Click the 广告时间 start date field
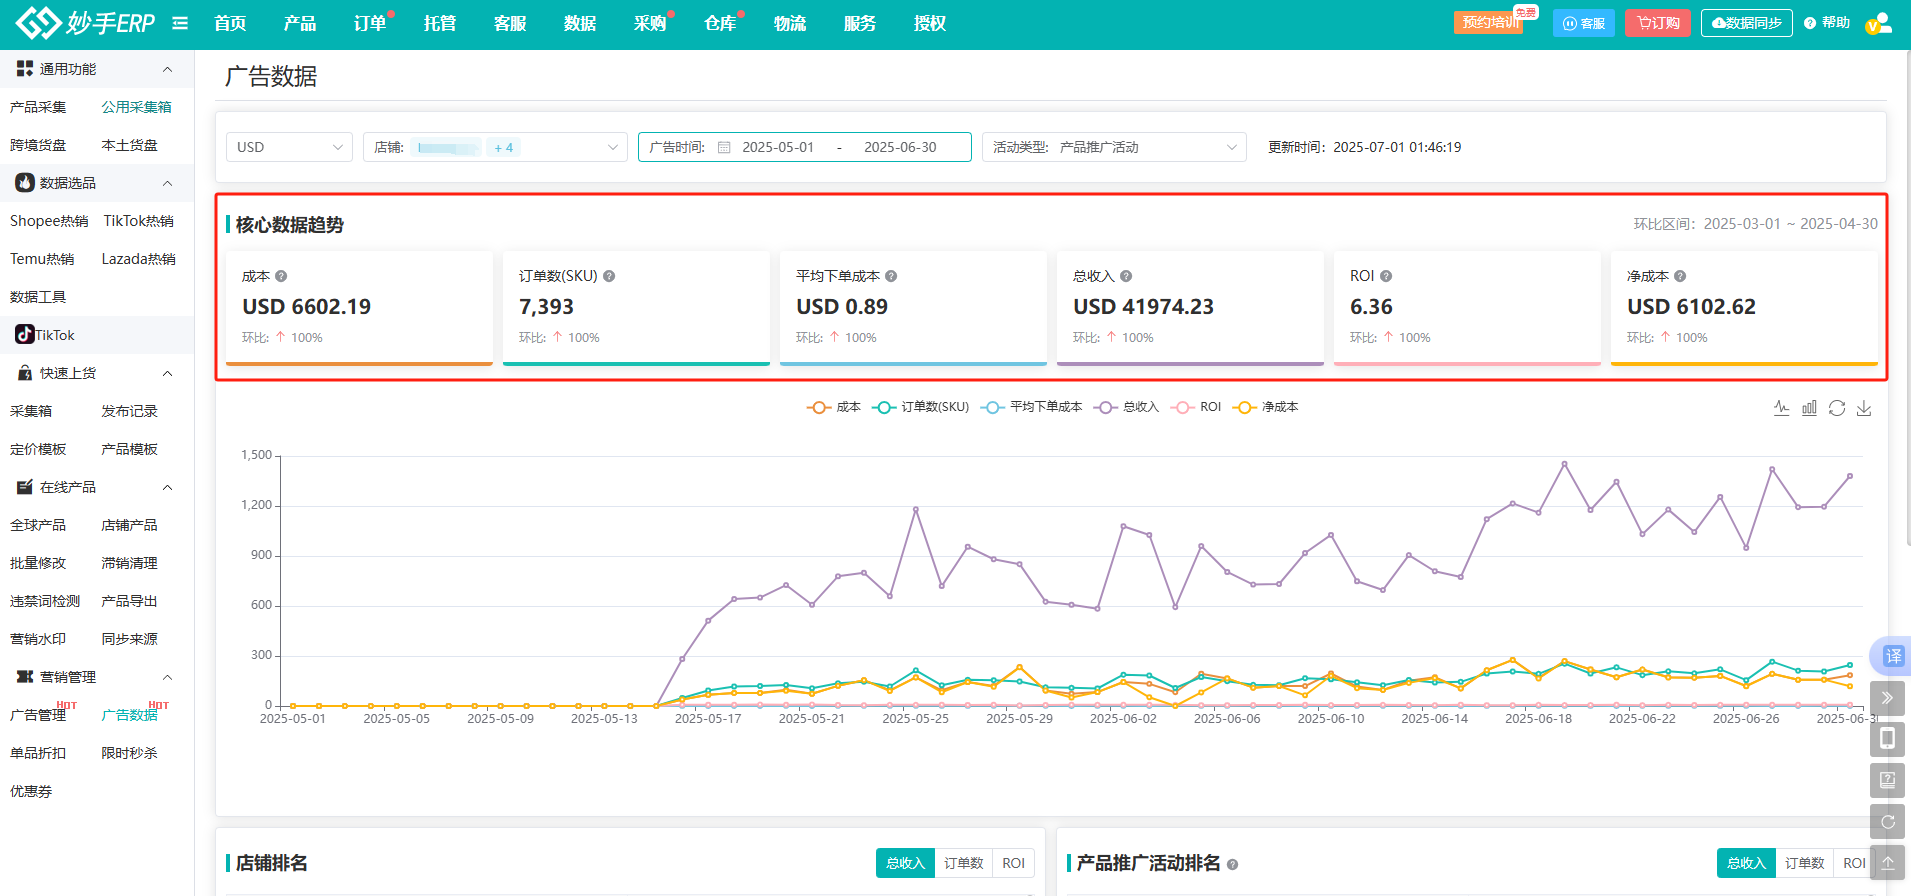 point(778,147)
